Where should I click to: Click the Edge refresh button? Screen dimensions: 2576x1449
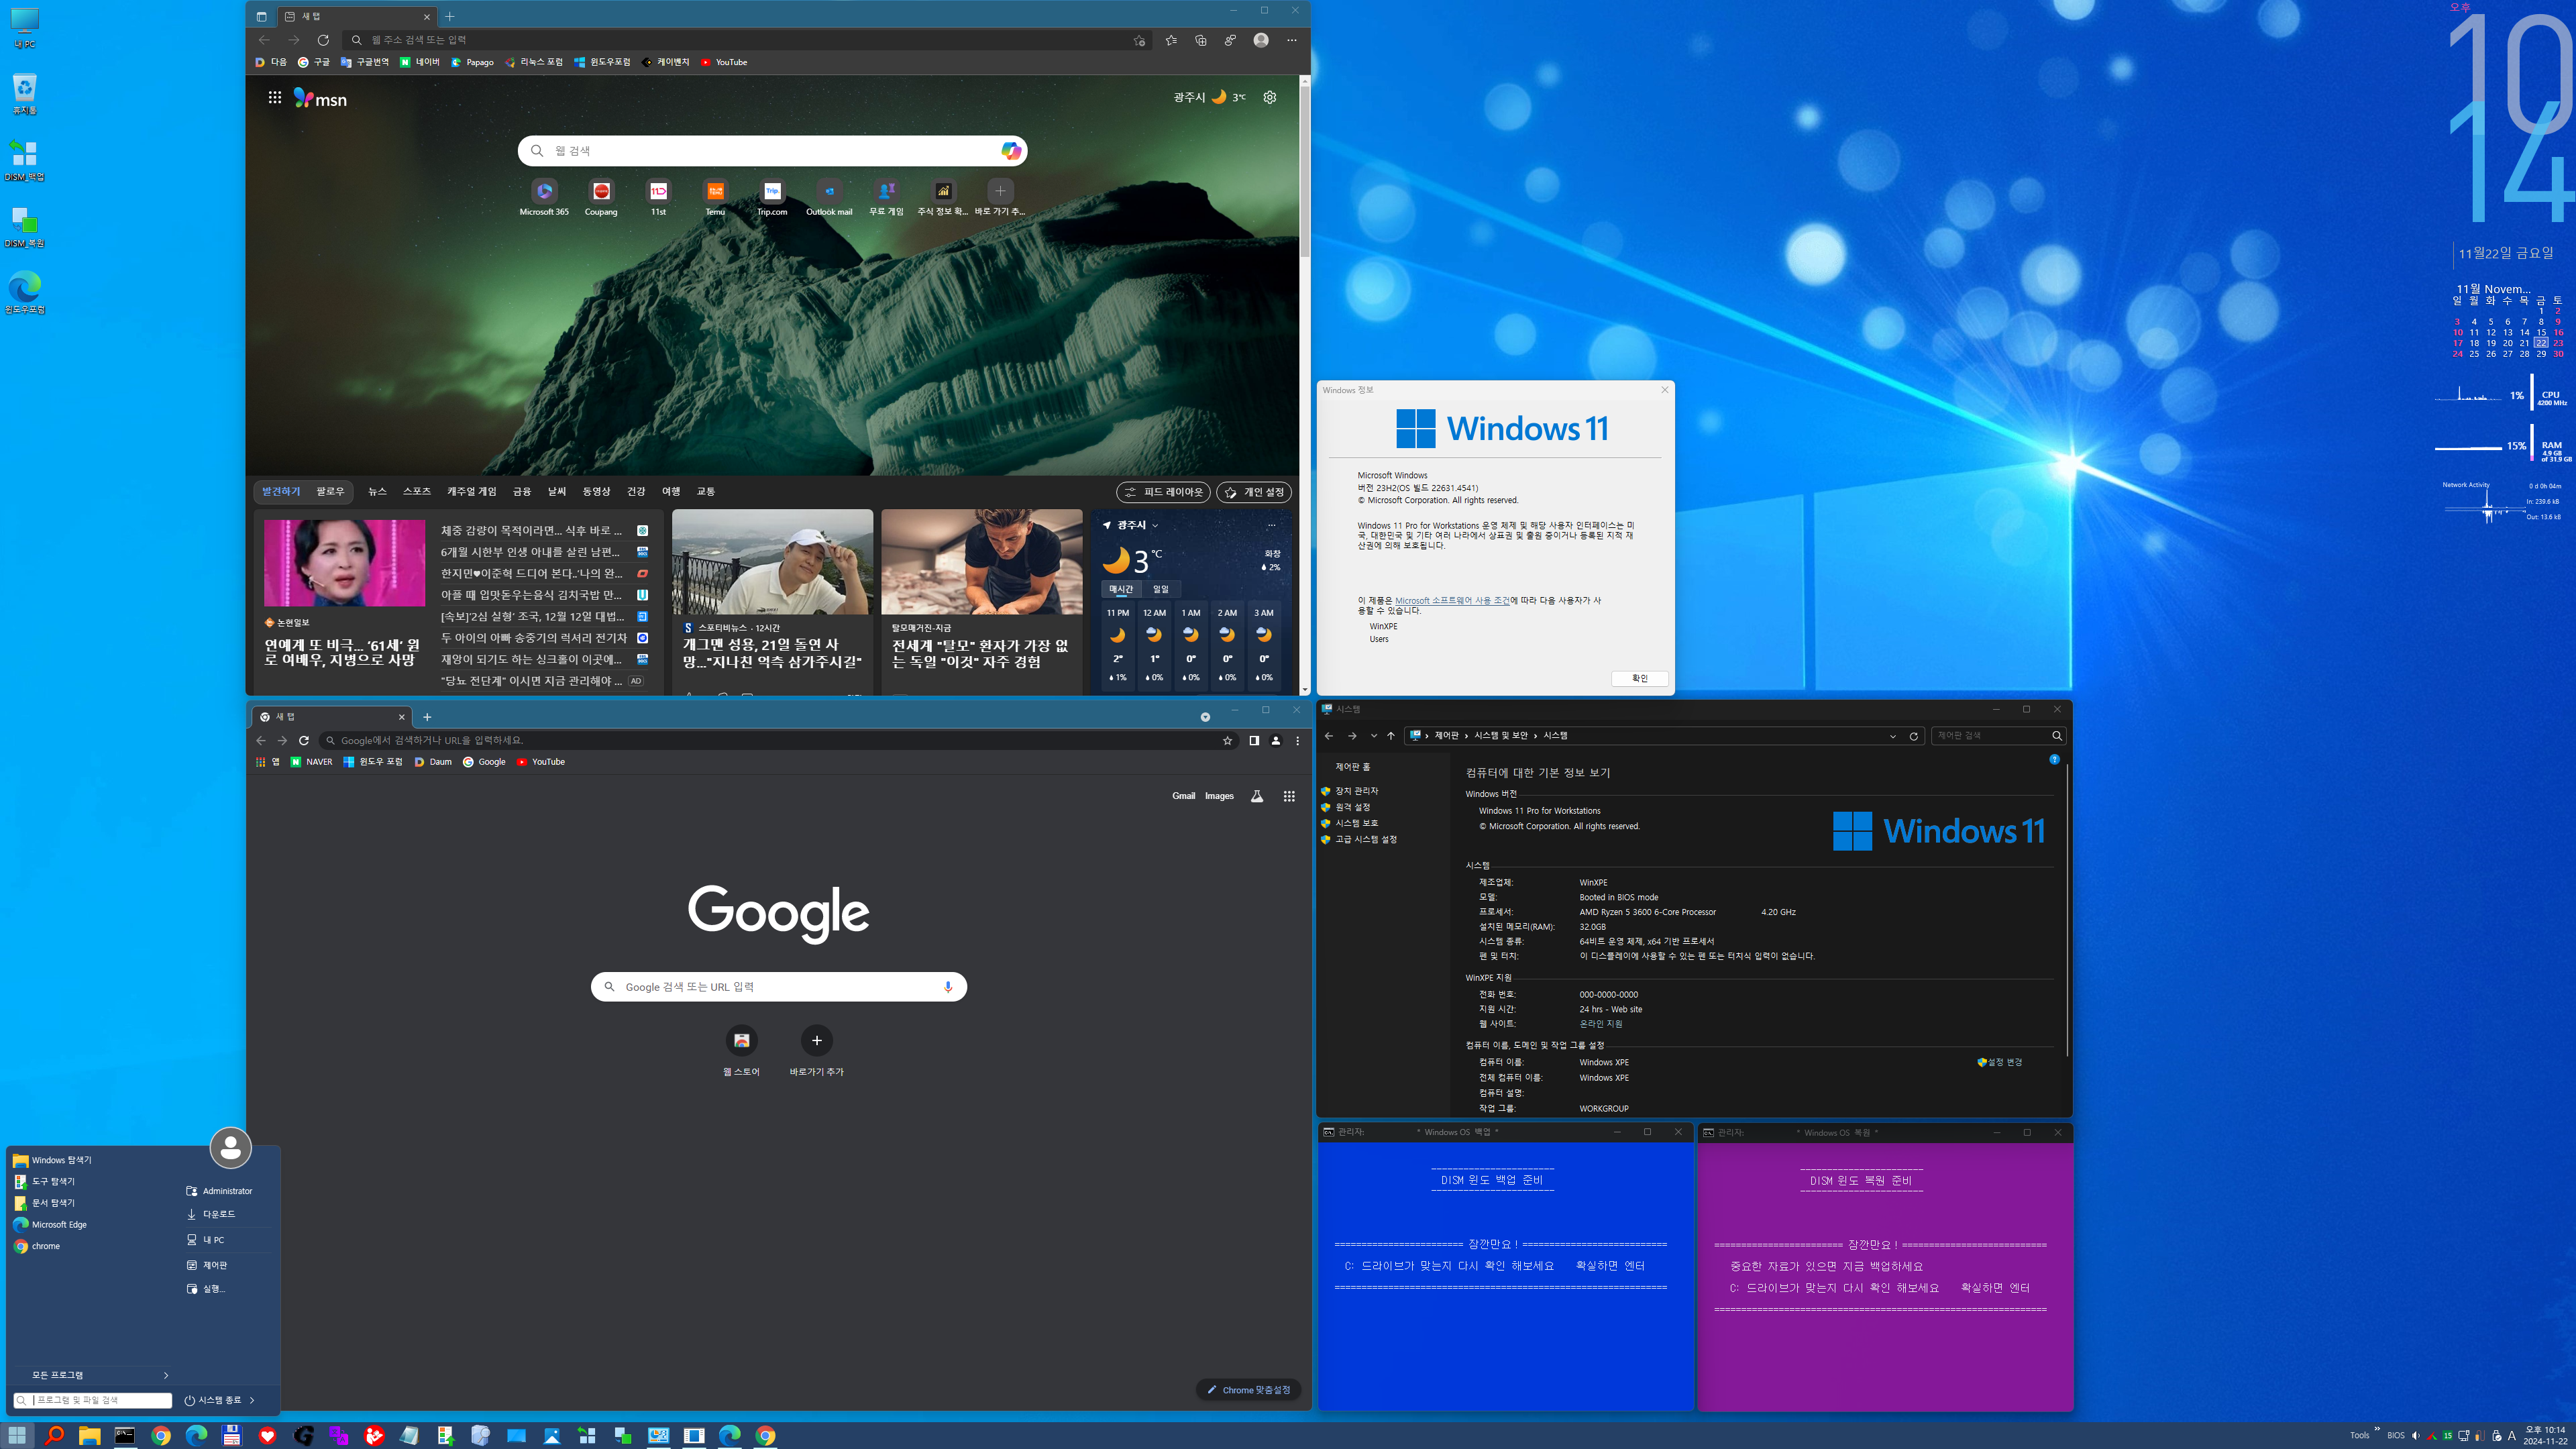(x=323, y=40)
